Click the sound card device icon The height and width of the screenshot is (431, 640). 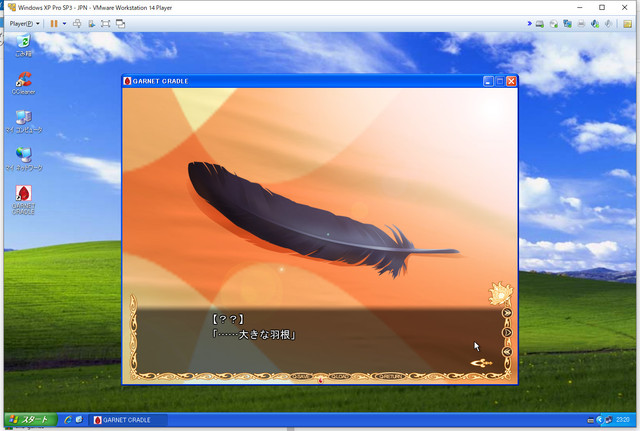(x=595, y=24)
